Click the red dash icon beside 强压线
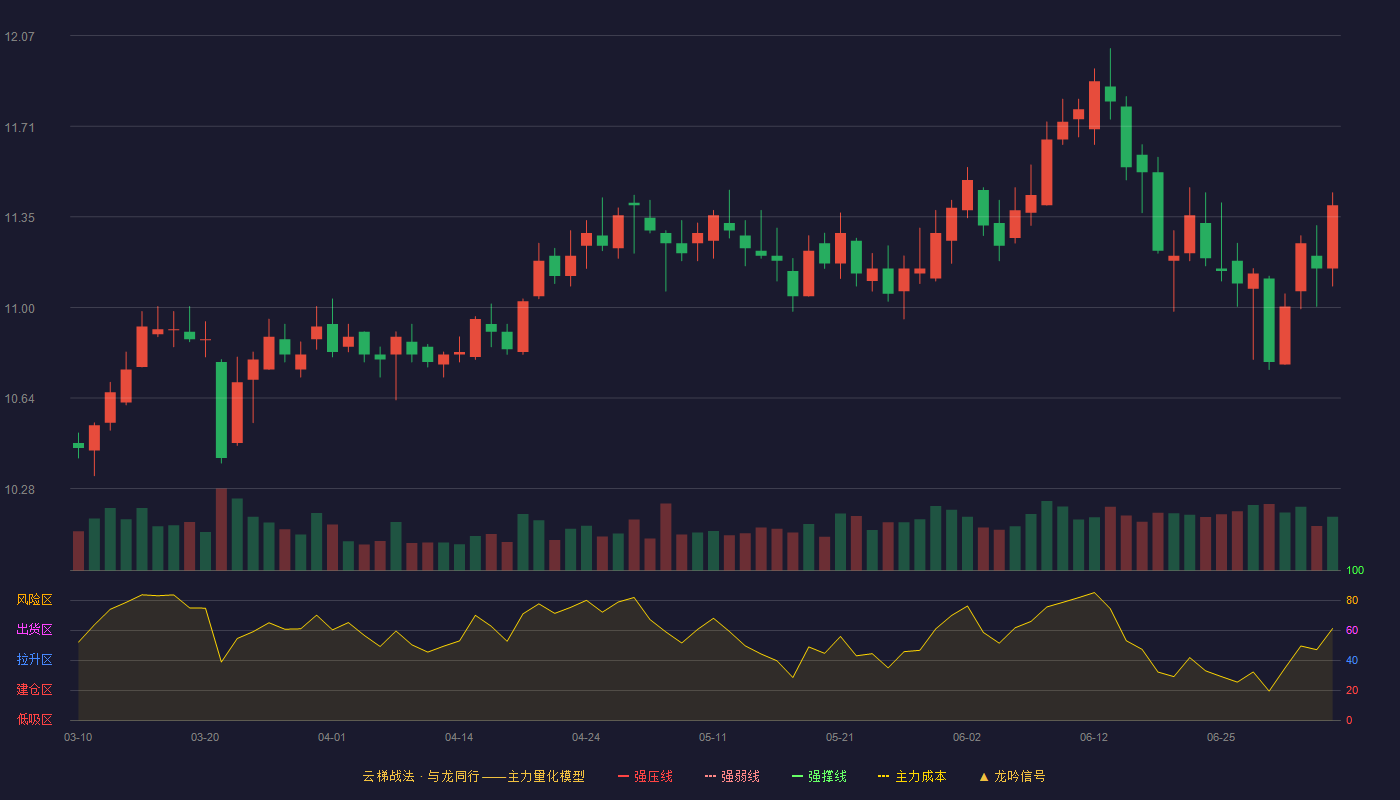 pos(624,776)
